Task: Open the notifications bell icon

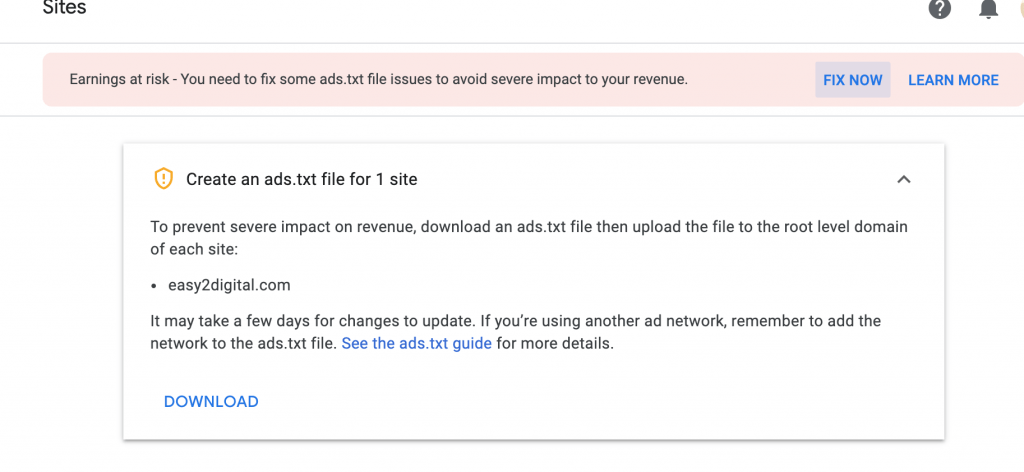Action: (x=988, y=8)
